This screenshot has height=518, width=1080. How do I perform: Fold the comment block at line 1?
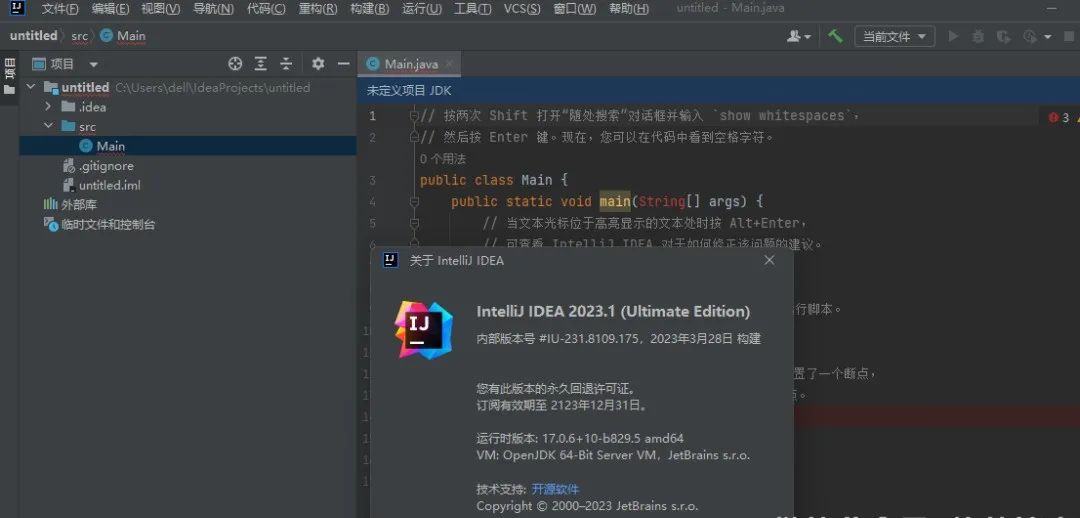(414, 116)
